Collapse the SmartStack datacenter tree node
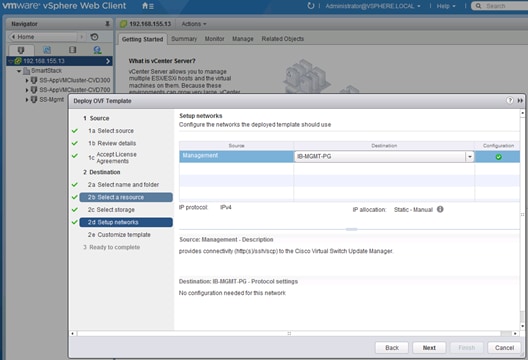This screenshot has width=528, height=360. [19, 71]
